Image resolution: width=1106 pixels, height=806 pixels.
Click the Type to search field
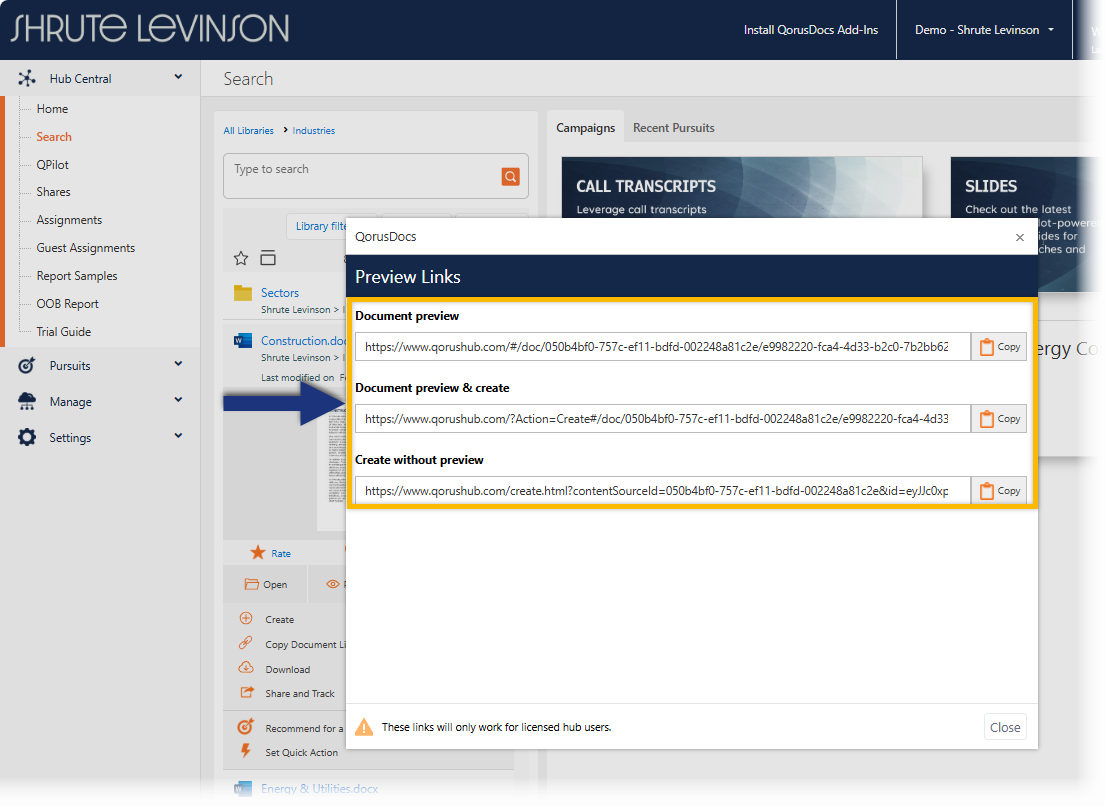pos(360,176)
